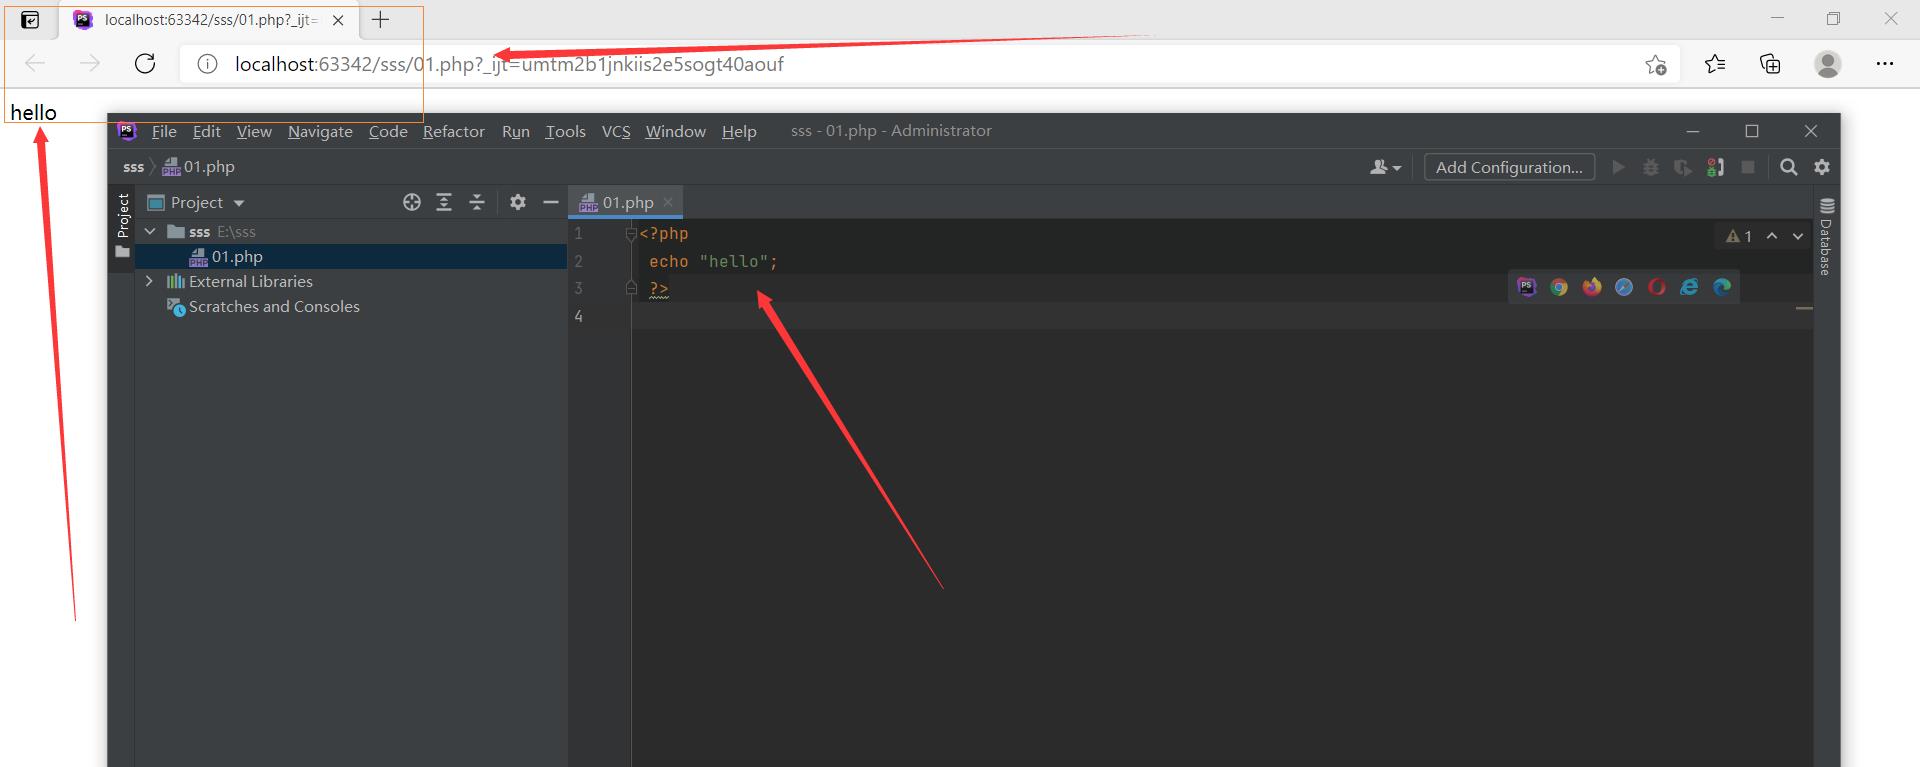
Task: Open the Help menu
Action: [739, 131]
